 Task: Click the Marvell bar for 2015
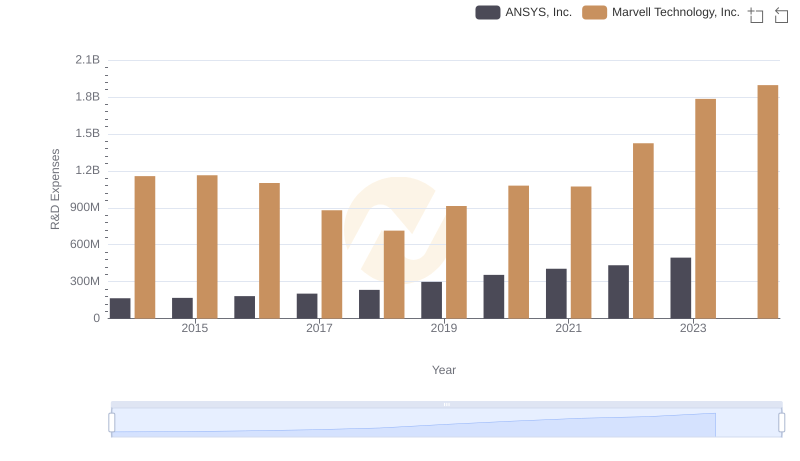click(207, 247)
